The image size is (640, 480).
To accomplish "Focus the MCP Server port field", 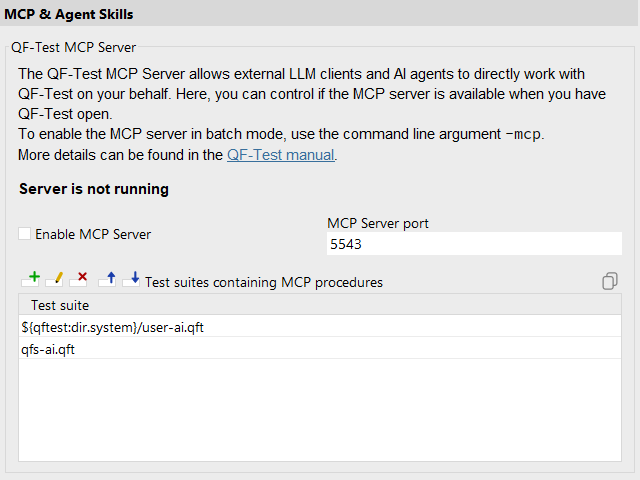I will tap(474, 244).
